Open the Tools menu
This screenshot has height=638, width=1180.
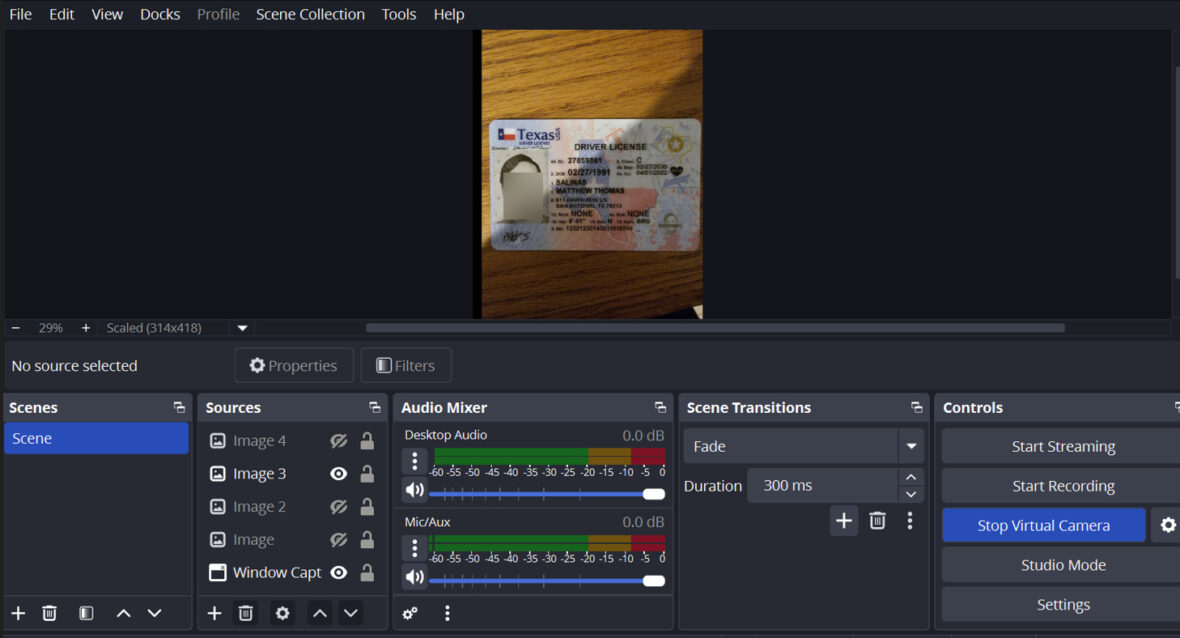399,14
